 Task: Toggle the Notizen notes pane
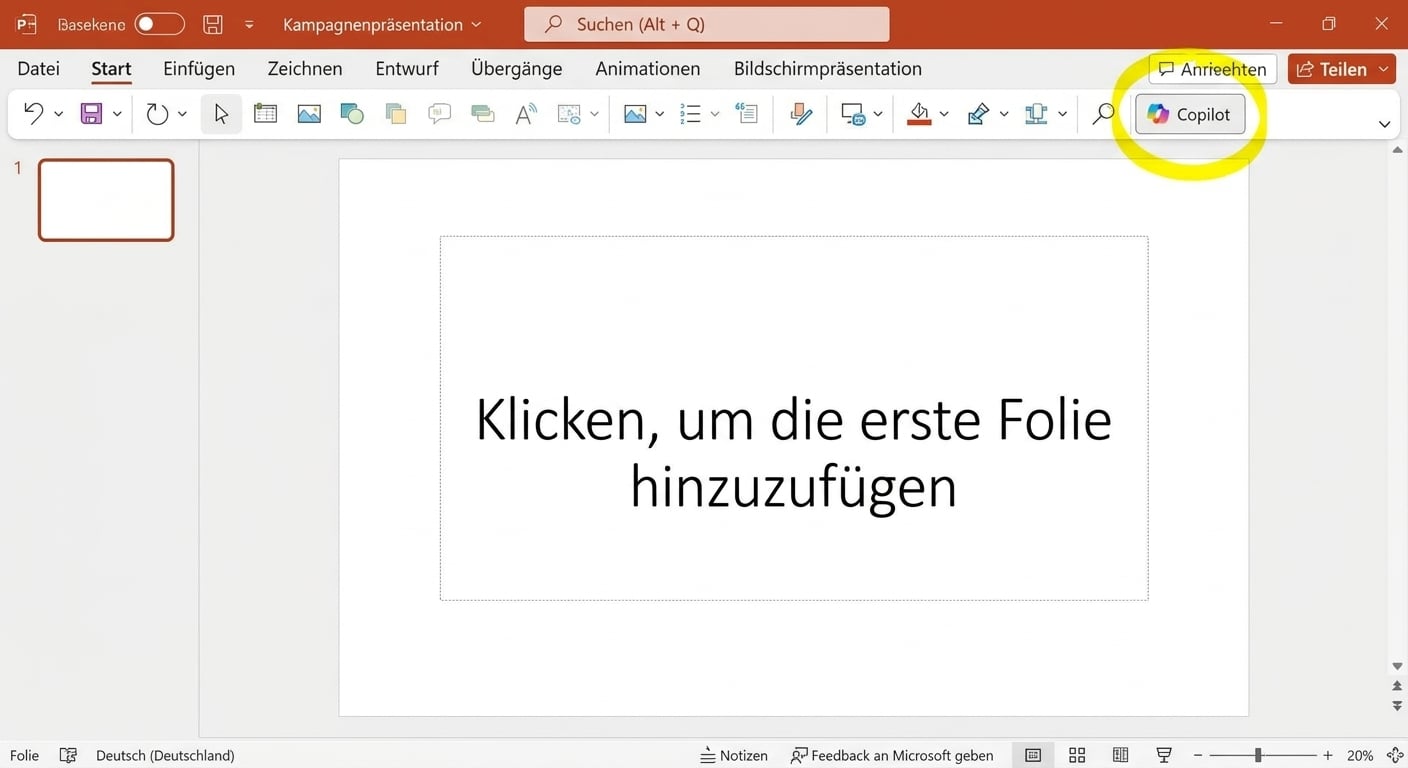click(734, 755)
